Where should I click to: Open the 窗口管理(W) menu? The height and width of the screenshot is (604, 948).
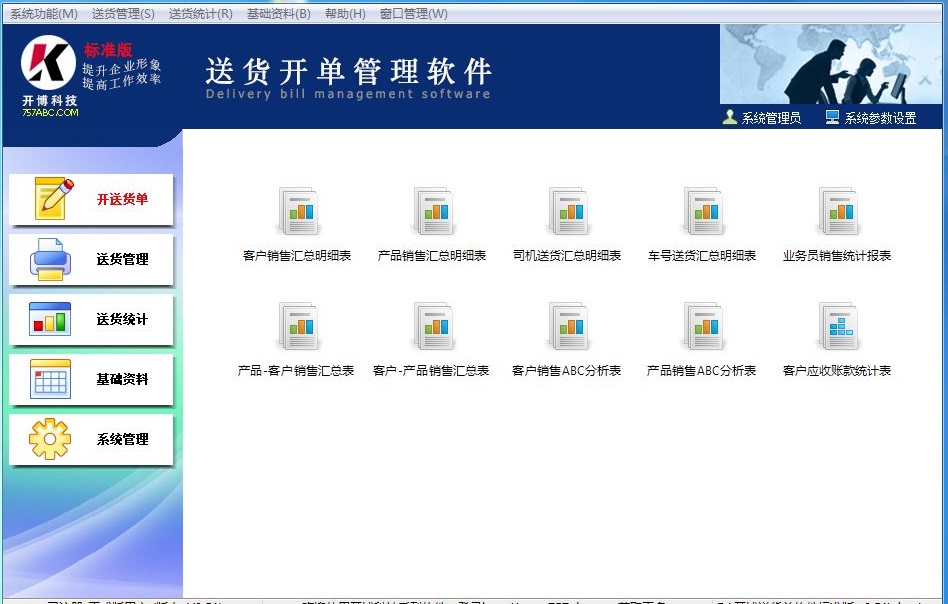(x=413, y=14)
